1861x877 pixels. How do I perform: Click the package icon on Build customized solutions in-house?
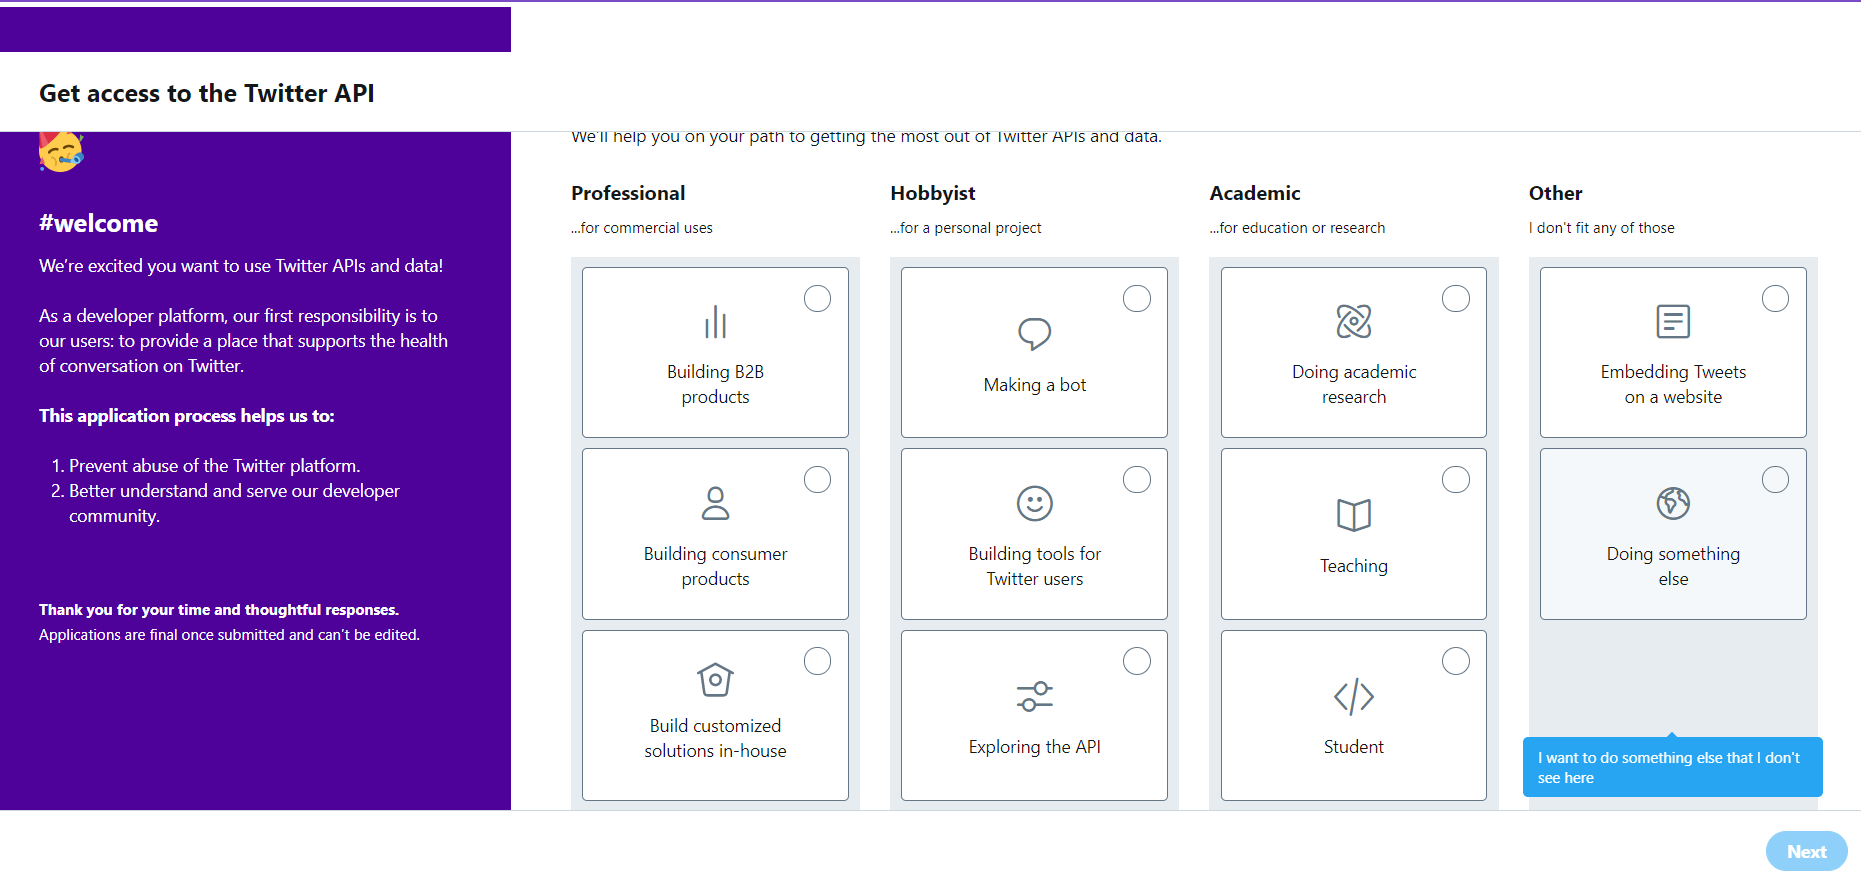tap(715, 680)
